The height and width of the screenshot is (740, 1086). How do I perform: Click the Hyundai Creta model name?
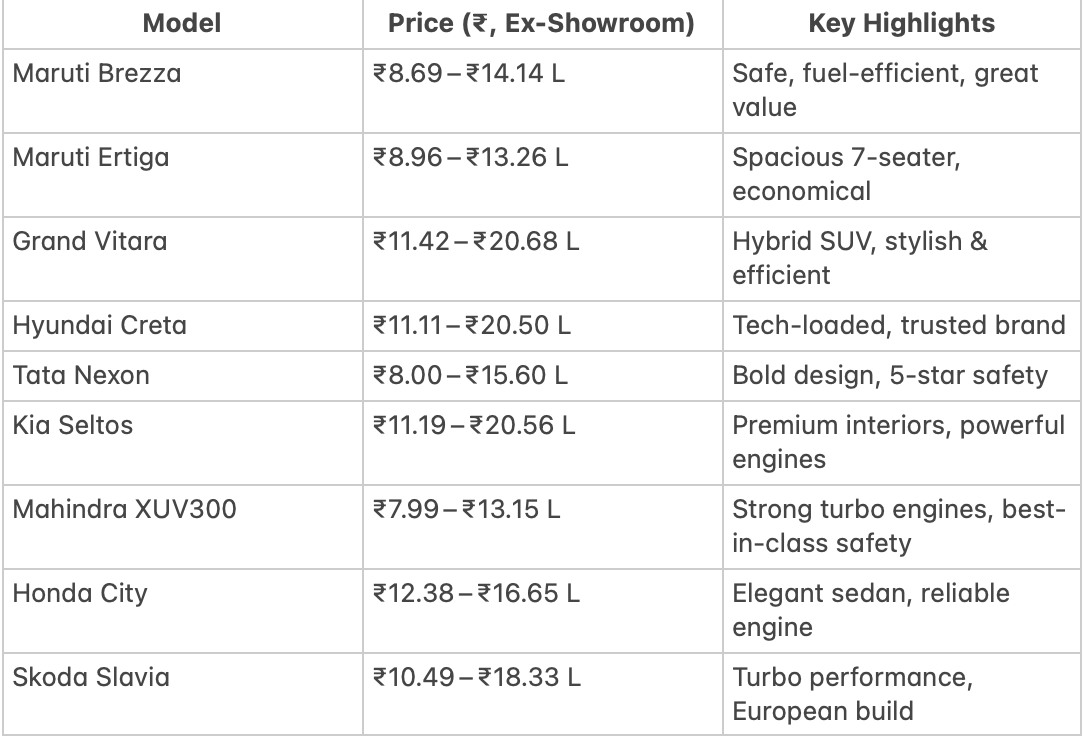pyautogui.click(x=100, y=325)
